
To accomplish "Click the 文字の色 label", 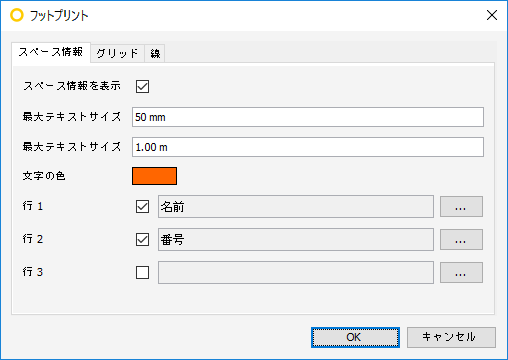I will coord(44,176).
